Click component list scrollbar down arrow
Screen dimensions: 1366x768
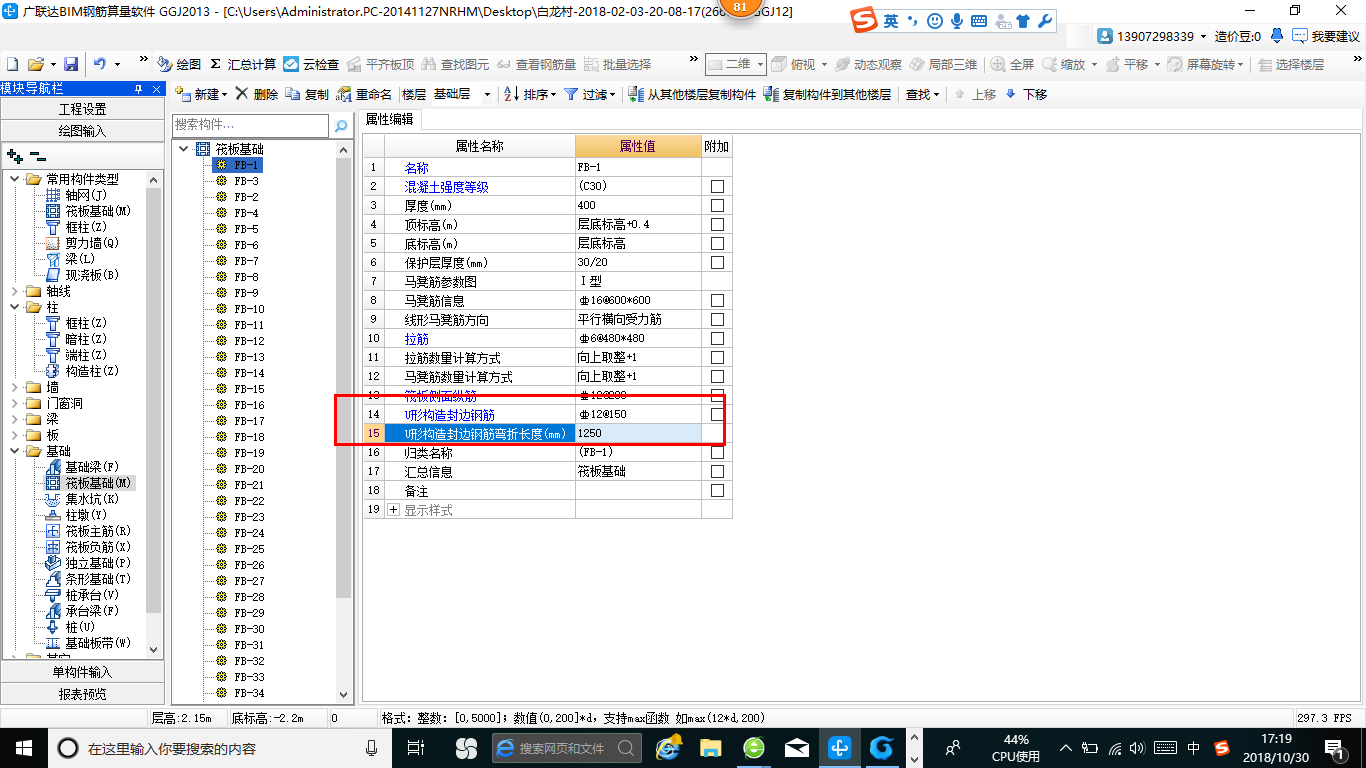tap(345, 694)
